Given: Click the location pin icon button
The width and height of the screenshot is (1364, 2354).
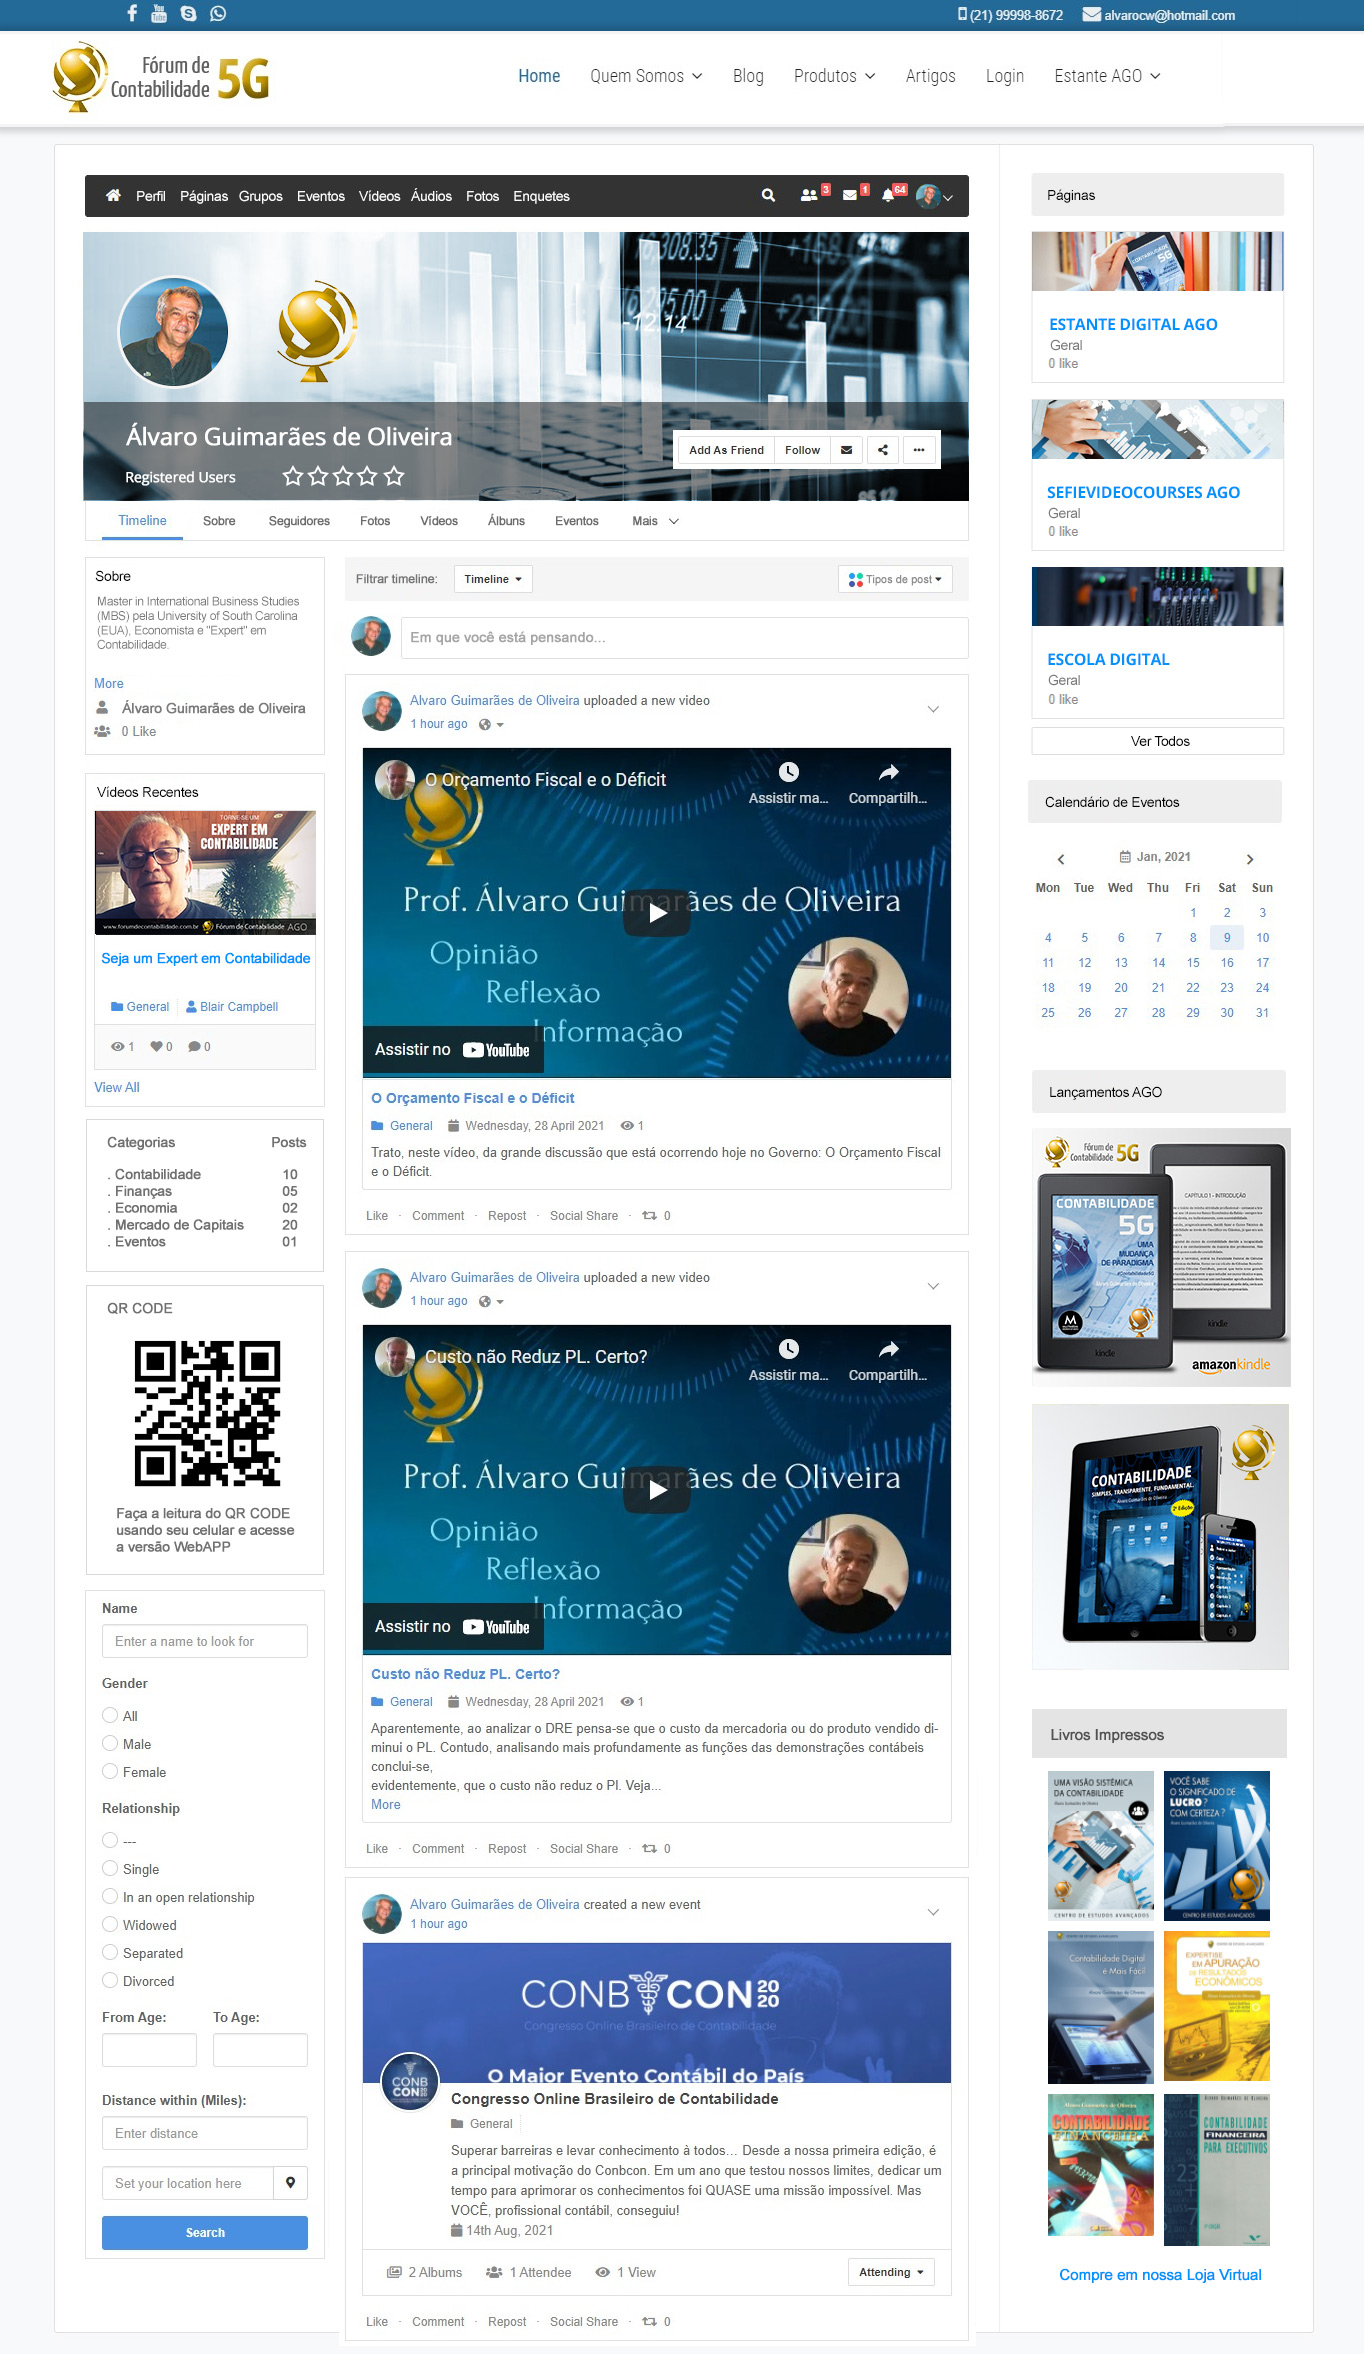Looking at the screenshot, I should coord(290,2182).
